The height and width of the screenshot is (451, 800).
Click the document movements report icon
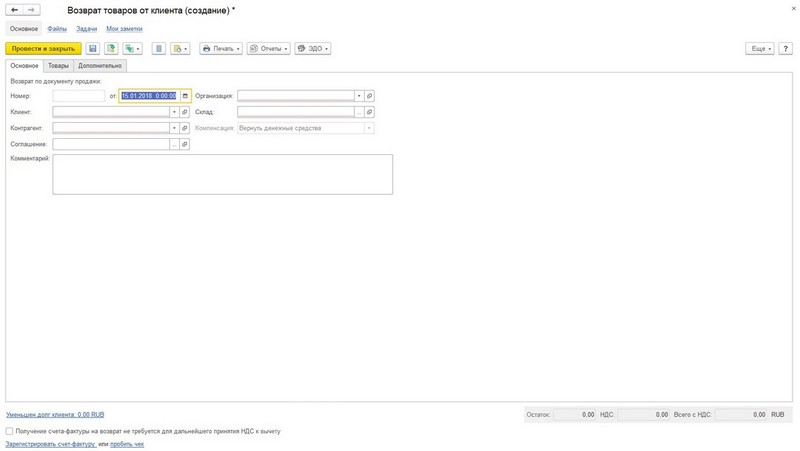pyautogui.click(x=159, y=48)
